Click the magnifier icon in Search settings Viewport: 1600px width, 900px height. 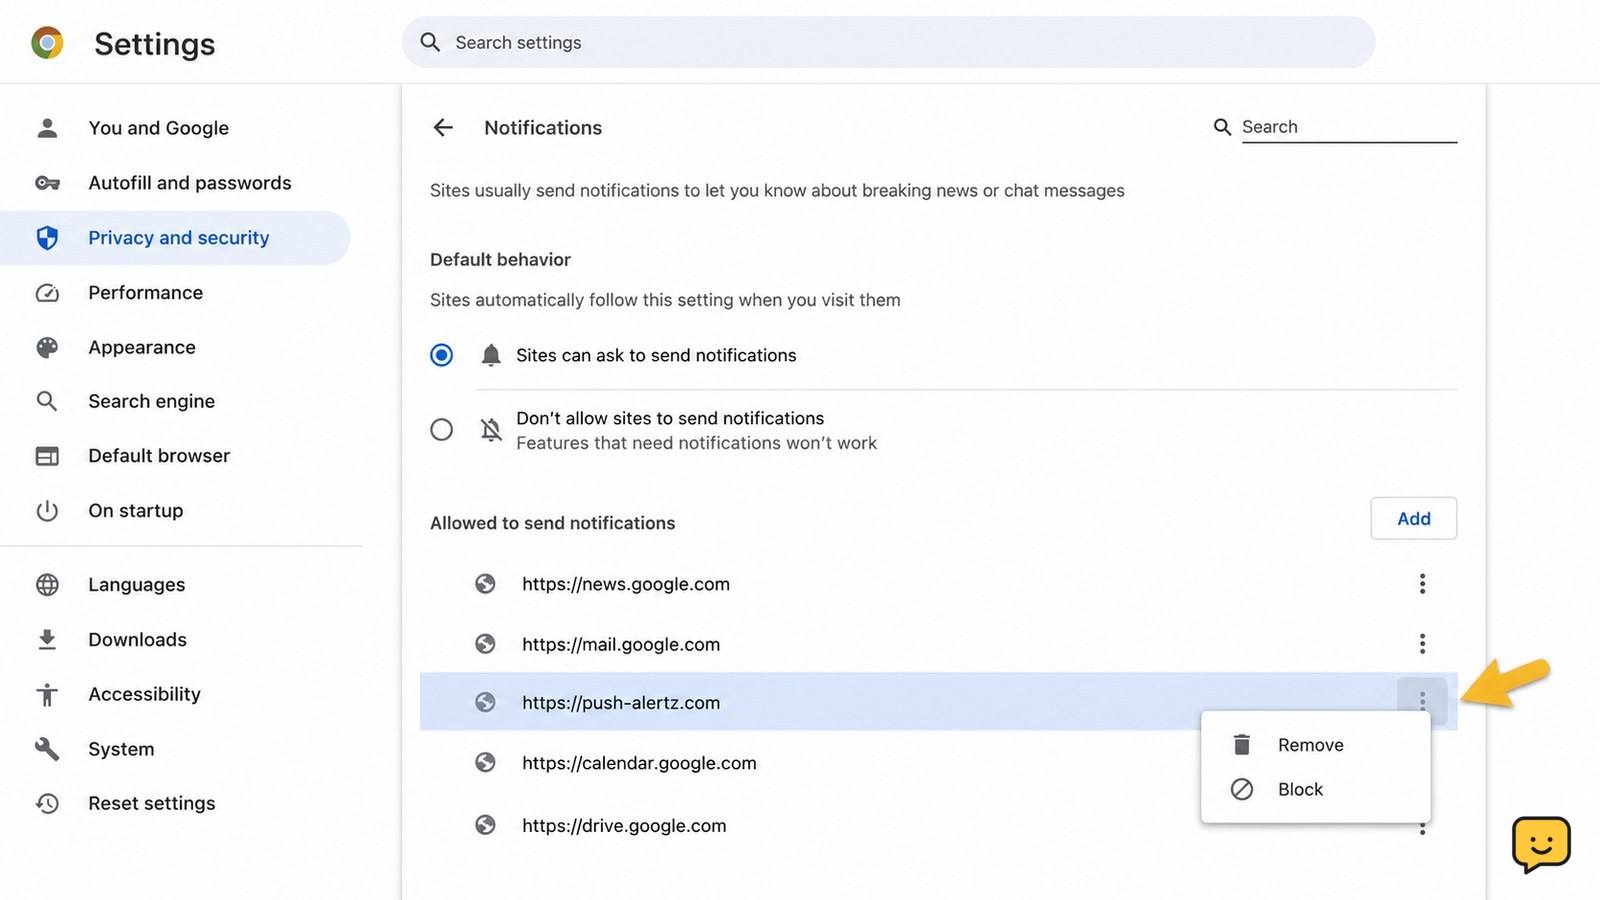(x=430, y=42)
